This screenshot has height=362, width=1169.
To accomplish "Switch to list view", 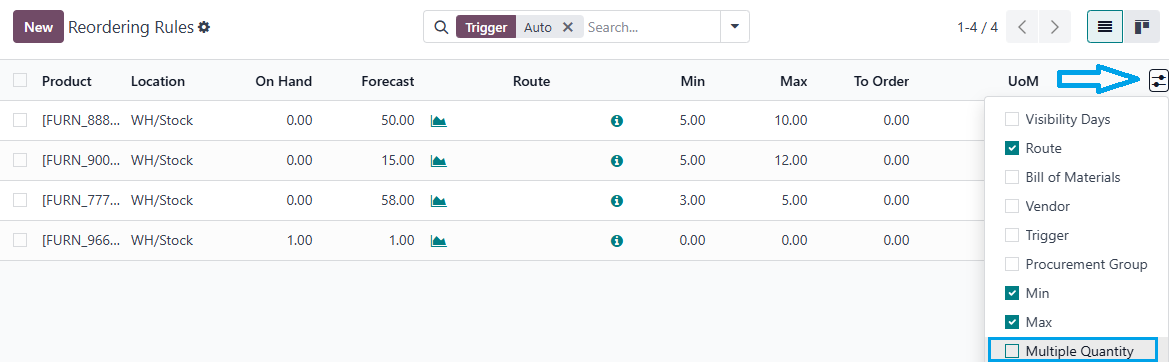I will (1105, 27).
